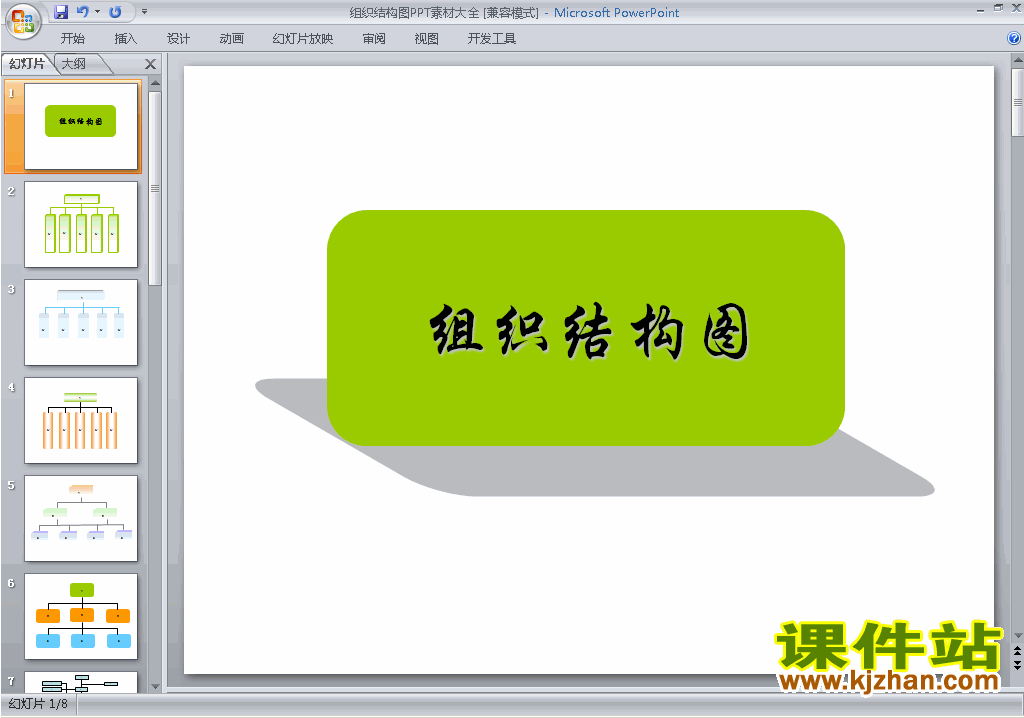
Task: Switch to the 审阅 ribbon tab
Action: pos(374,39)
